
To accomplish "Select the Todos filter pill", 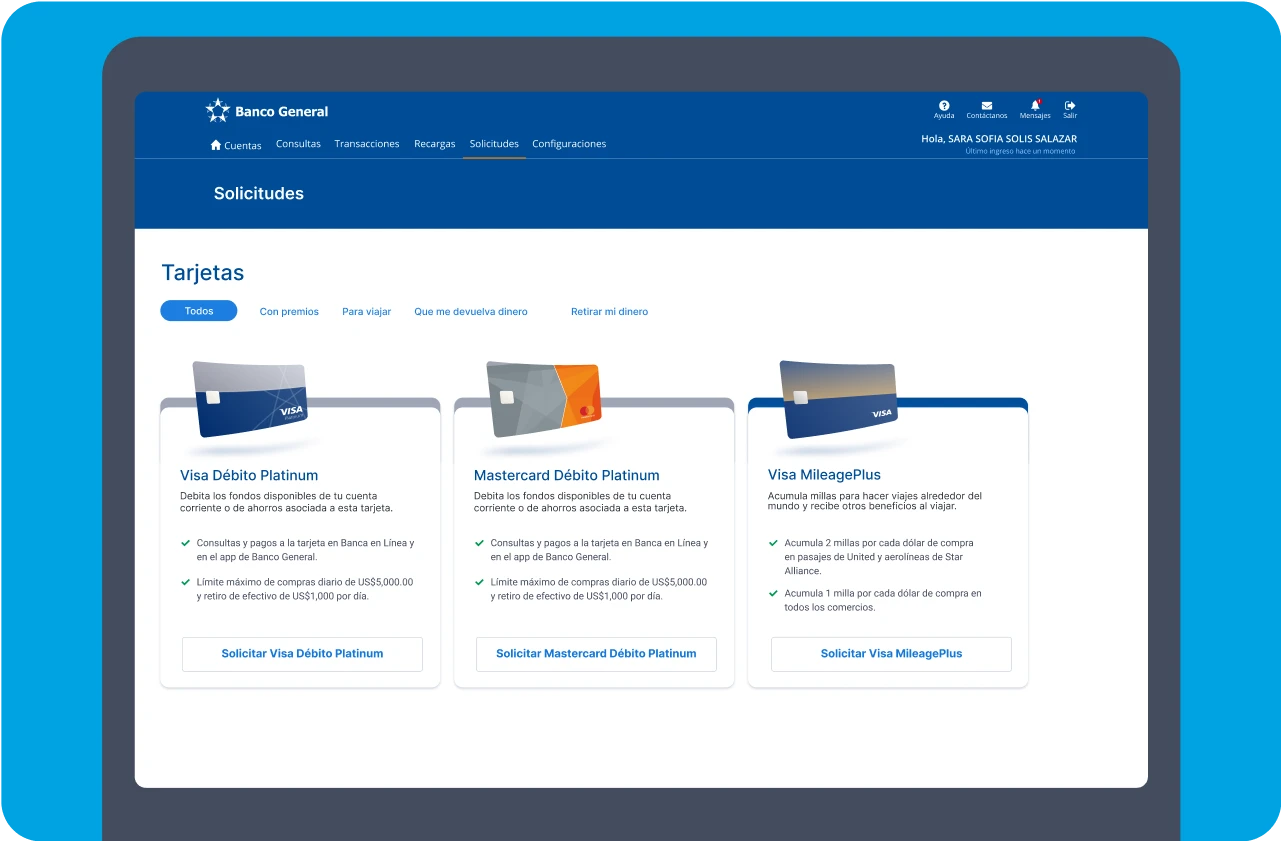I will pyautogui.click(x=199, y=311).
